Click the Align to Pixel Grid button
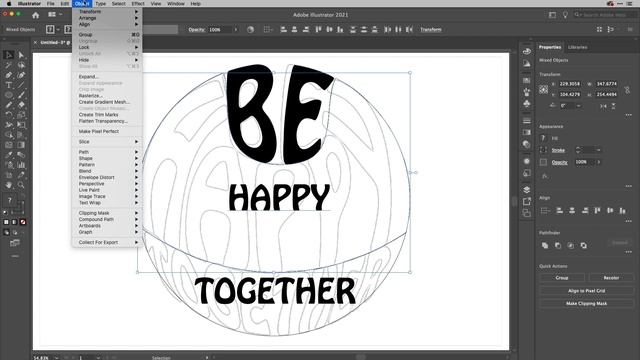This screenshot has width=640, height=360. point(587,291)
